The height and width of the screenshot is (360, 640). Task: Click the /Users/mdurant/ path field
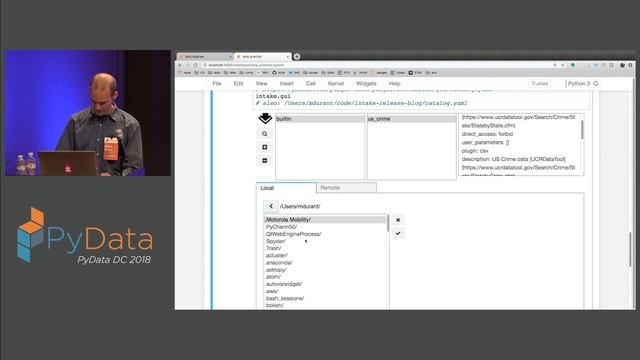click(x=300, y=207)
